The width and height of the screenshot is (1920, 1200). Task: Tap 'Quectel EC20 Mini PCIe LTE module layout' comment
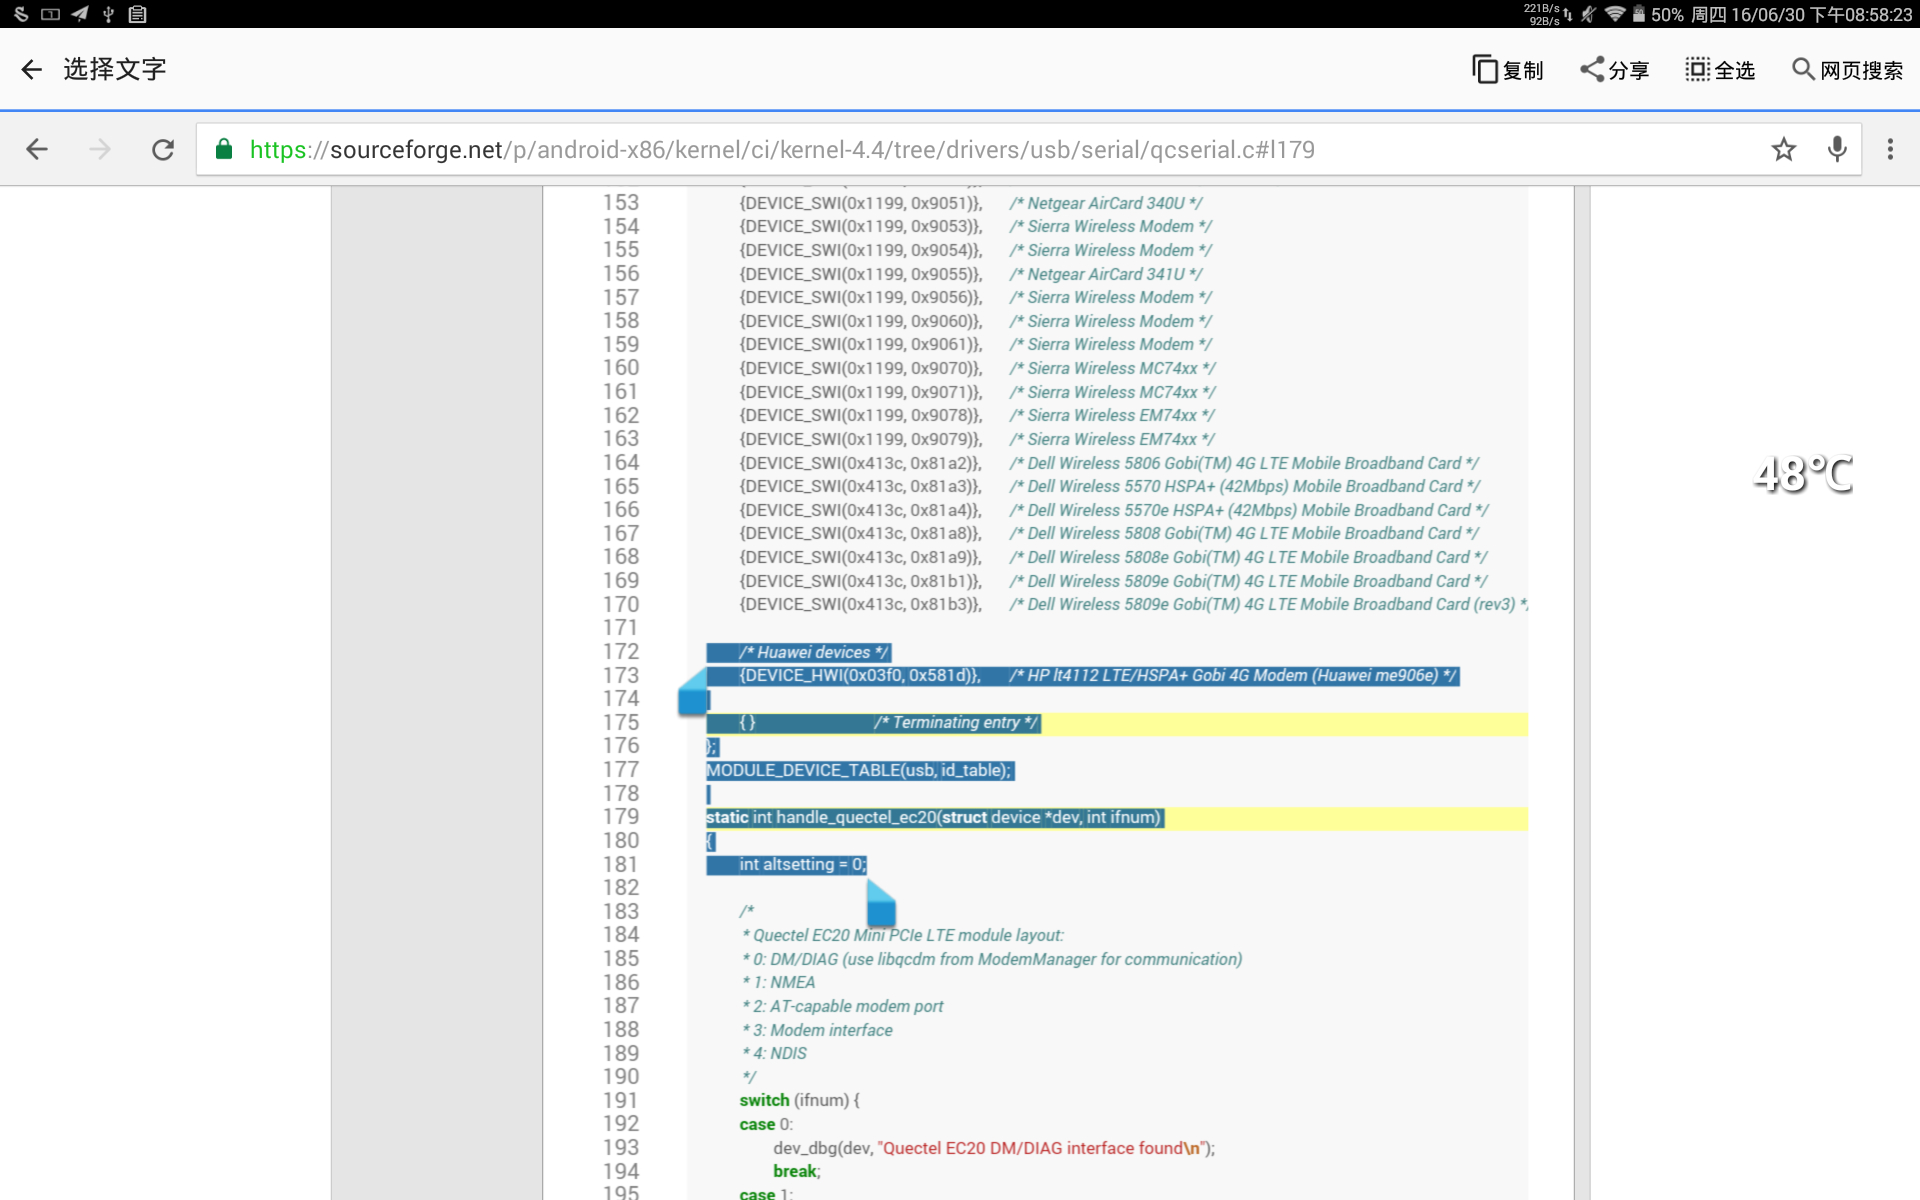pos(903,935)
